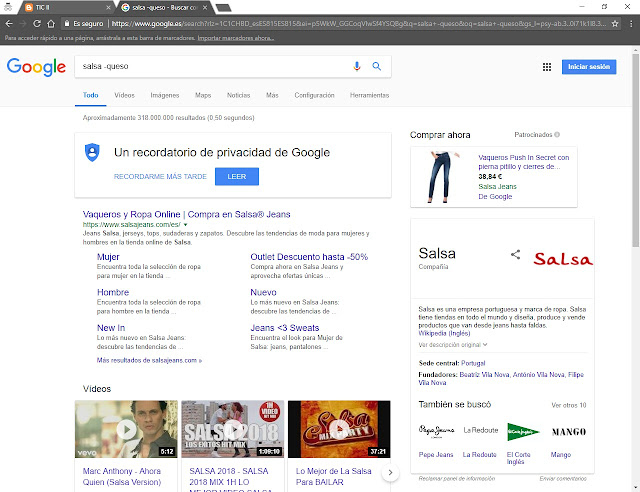
Task: Click the Pepe Jeans logo
Action: coord(436,431)
